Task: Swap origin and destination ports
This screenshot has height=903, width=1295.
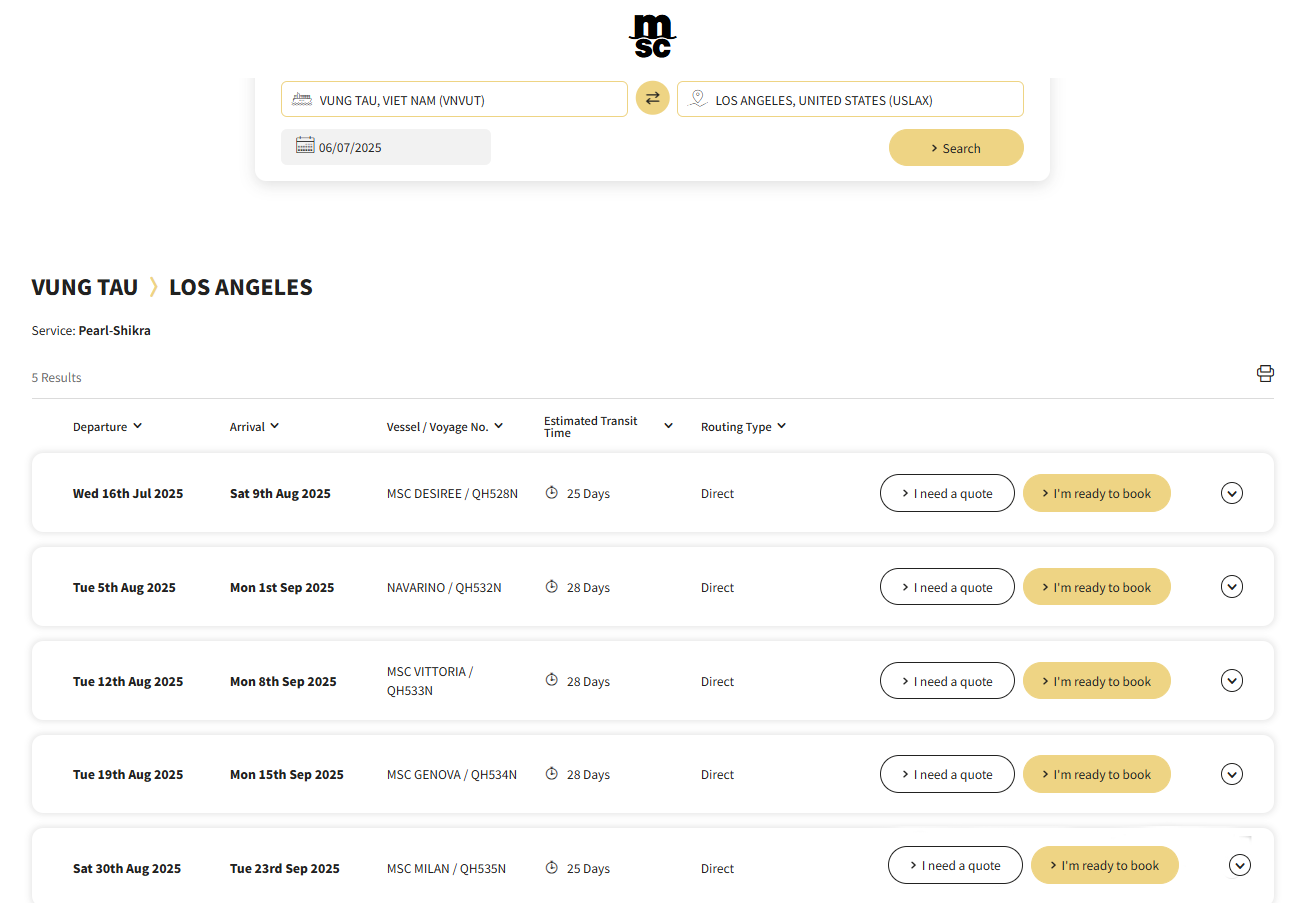Action: (652, 98)
